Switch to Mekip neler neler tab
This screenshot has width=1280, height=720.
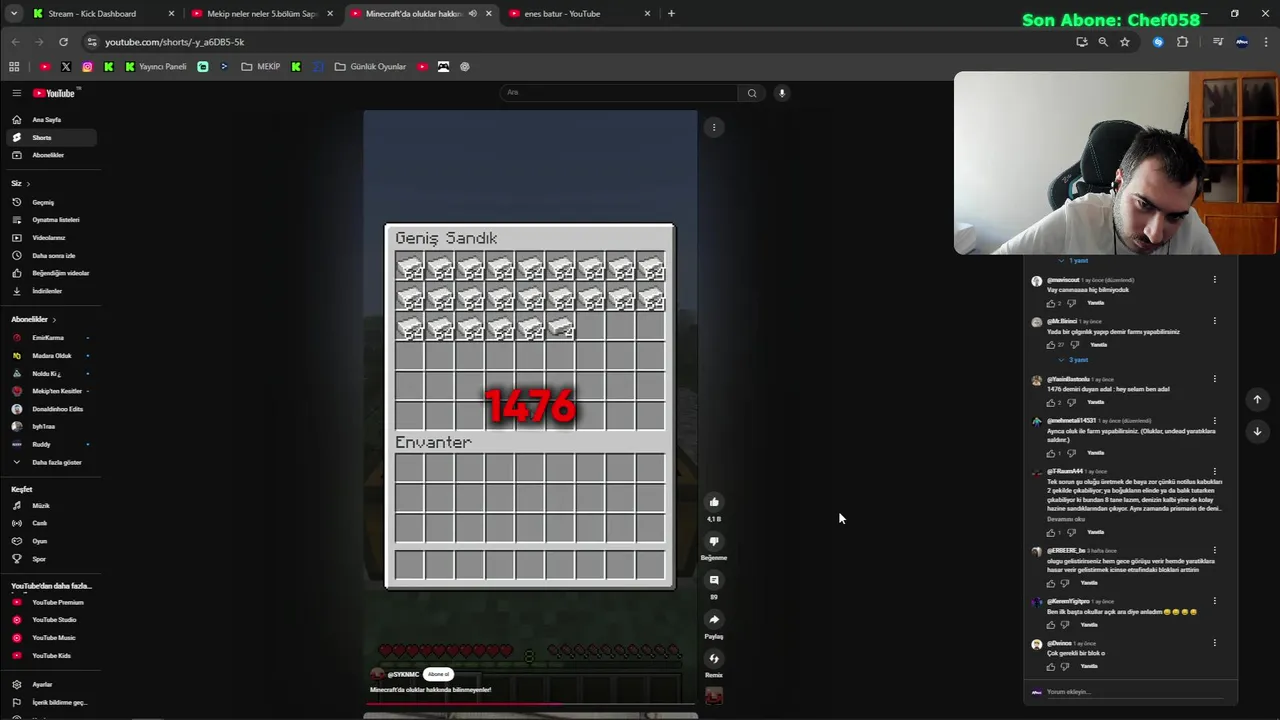(260, 14)
